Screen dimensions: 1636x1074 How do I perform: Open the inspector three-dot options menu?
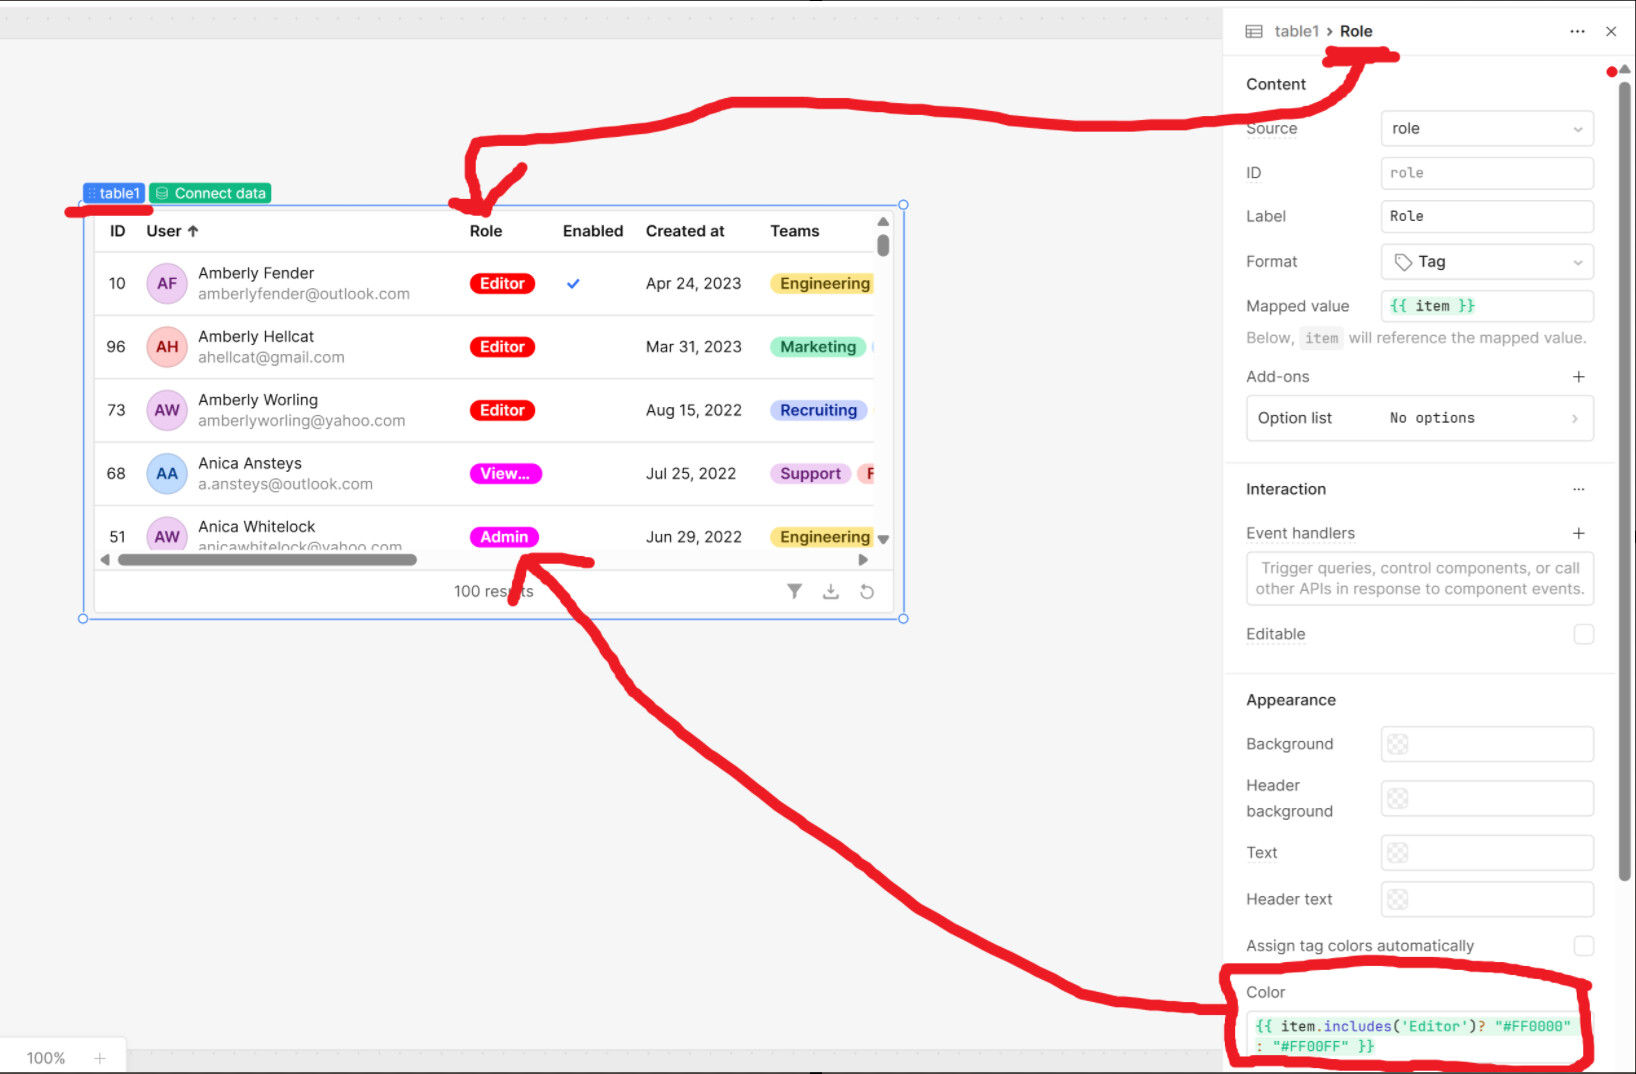pyautogui.click(x=1577, y=31)
